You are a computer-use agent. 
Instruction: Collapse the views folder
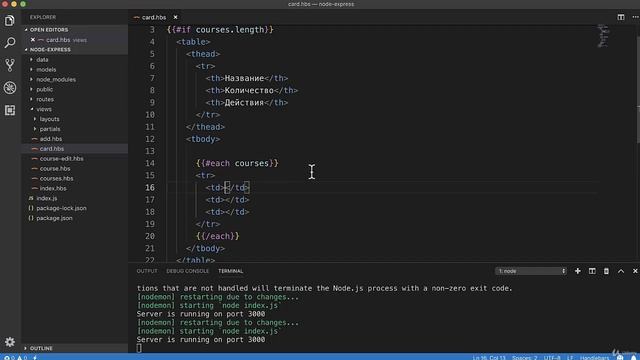point(44,109)
